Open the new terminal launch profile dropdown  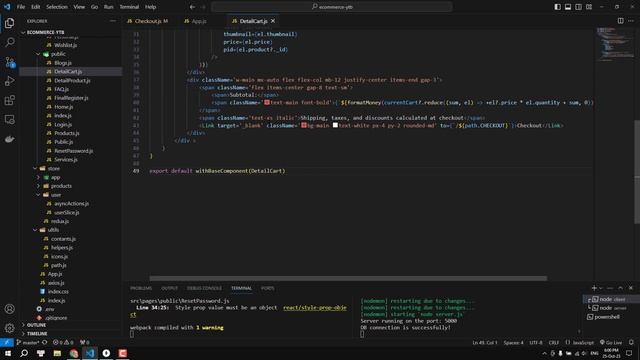click(x=600, y=288)
